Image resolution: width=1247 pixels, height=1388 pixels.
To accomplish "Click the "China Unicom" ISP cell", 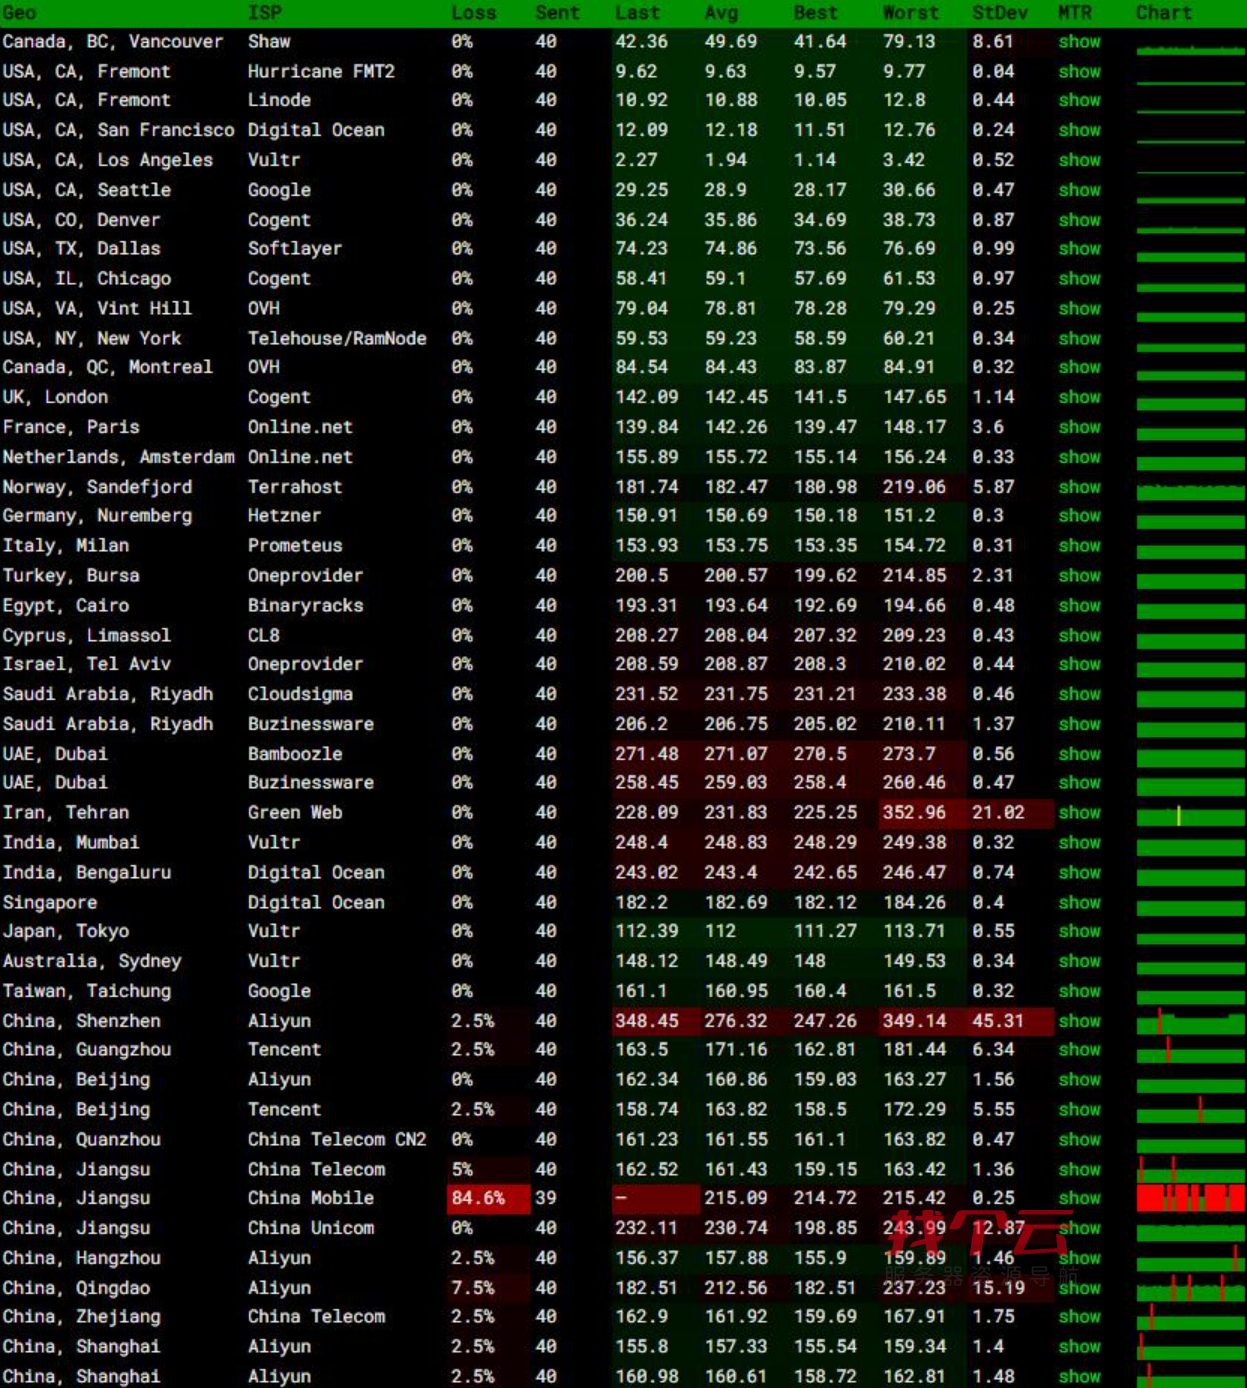I will pos(311,1228).
